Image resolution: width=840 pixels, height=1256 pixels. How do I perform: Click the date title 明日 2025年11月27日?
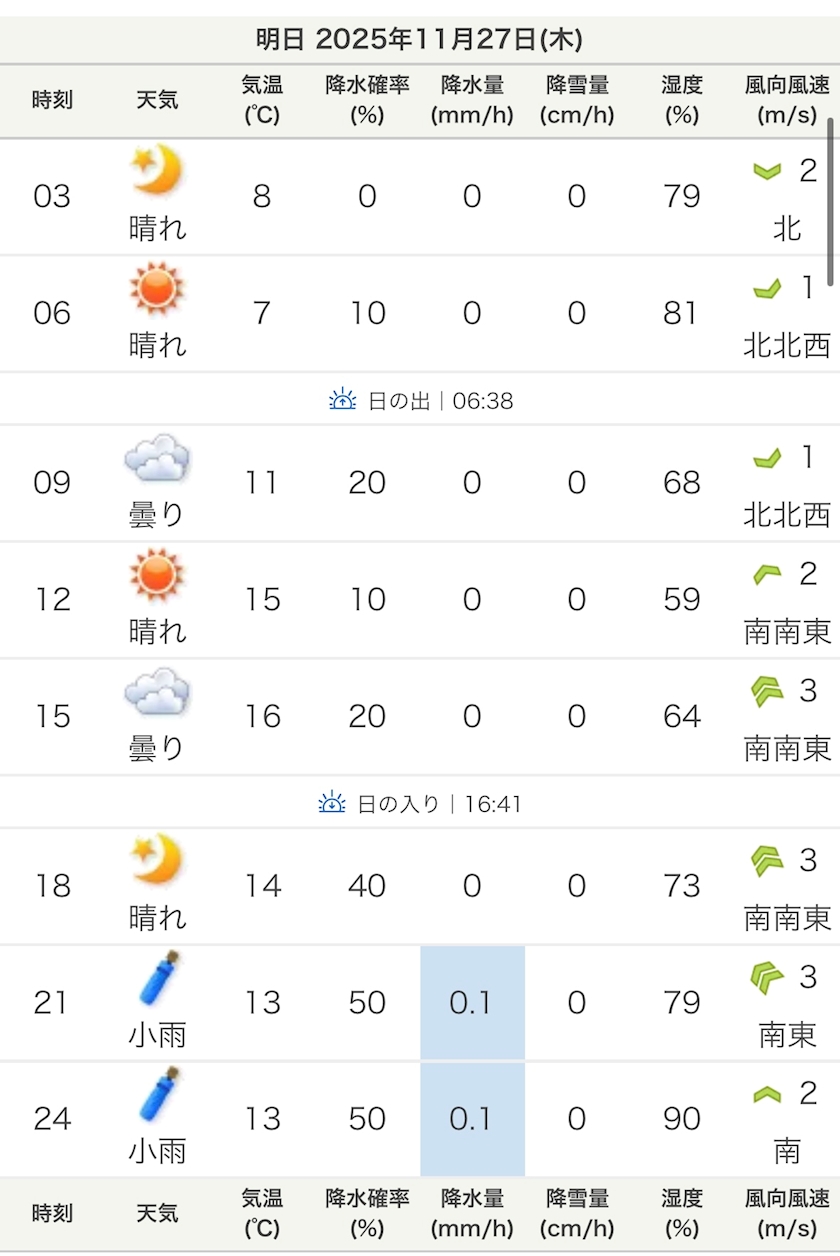click(x=419, y=40)
